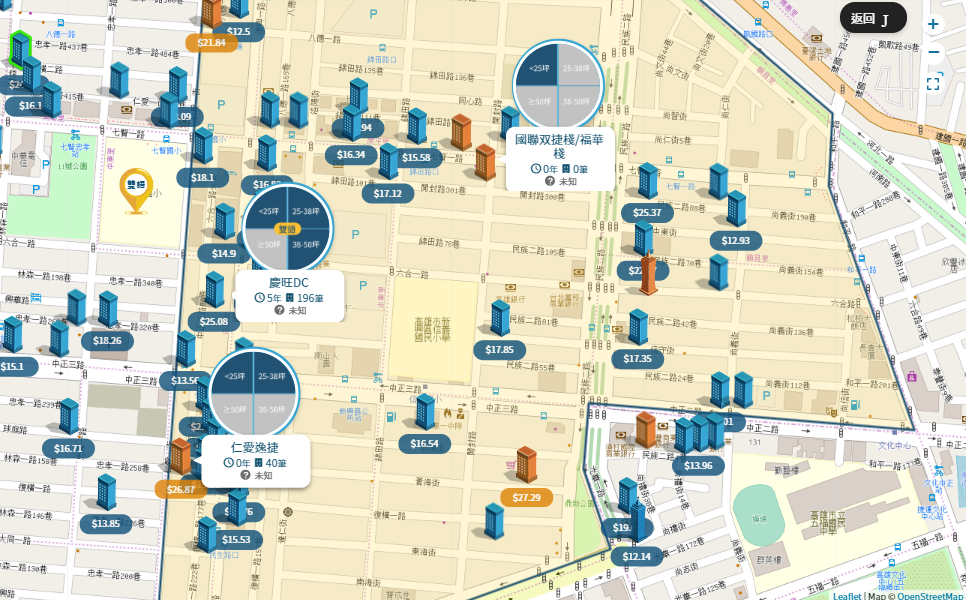This screenshot has height=600, width=967.
Task: Select the $16.71 price label
Action: (x=68, y=448)
